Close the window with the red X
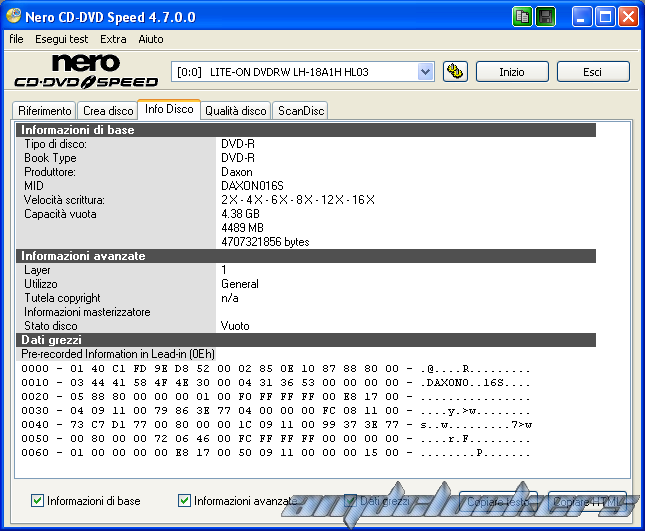Image resolution: width=645 pixels, height=531 pixels. (628, 16)
